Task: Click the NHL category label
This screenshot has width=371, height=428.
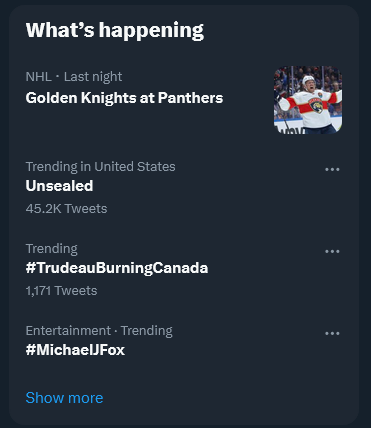Action: point(39,77)
